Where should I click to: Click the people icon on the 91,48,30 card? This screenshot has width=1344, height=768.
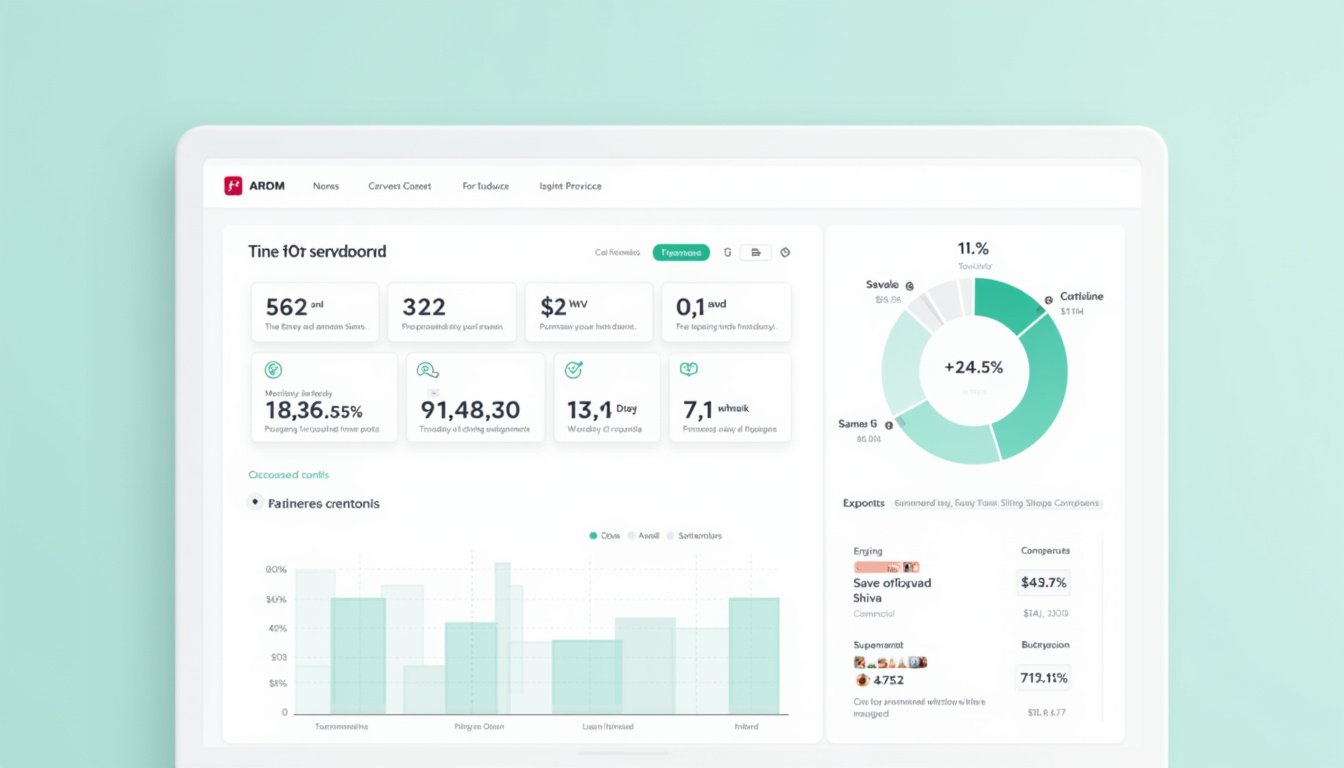pyautogui.click(x=428, y=371)
